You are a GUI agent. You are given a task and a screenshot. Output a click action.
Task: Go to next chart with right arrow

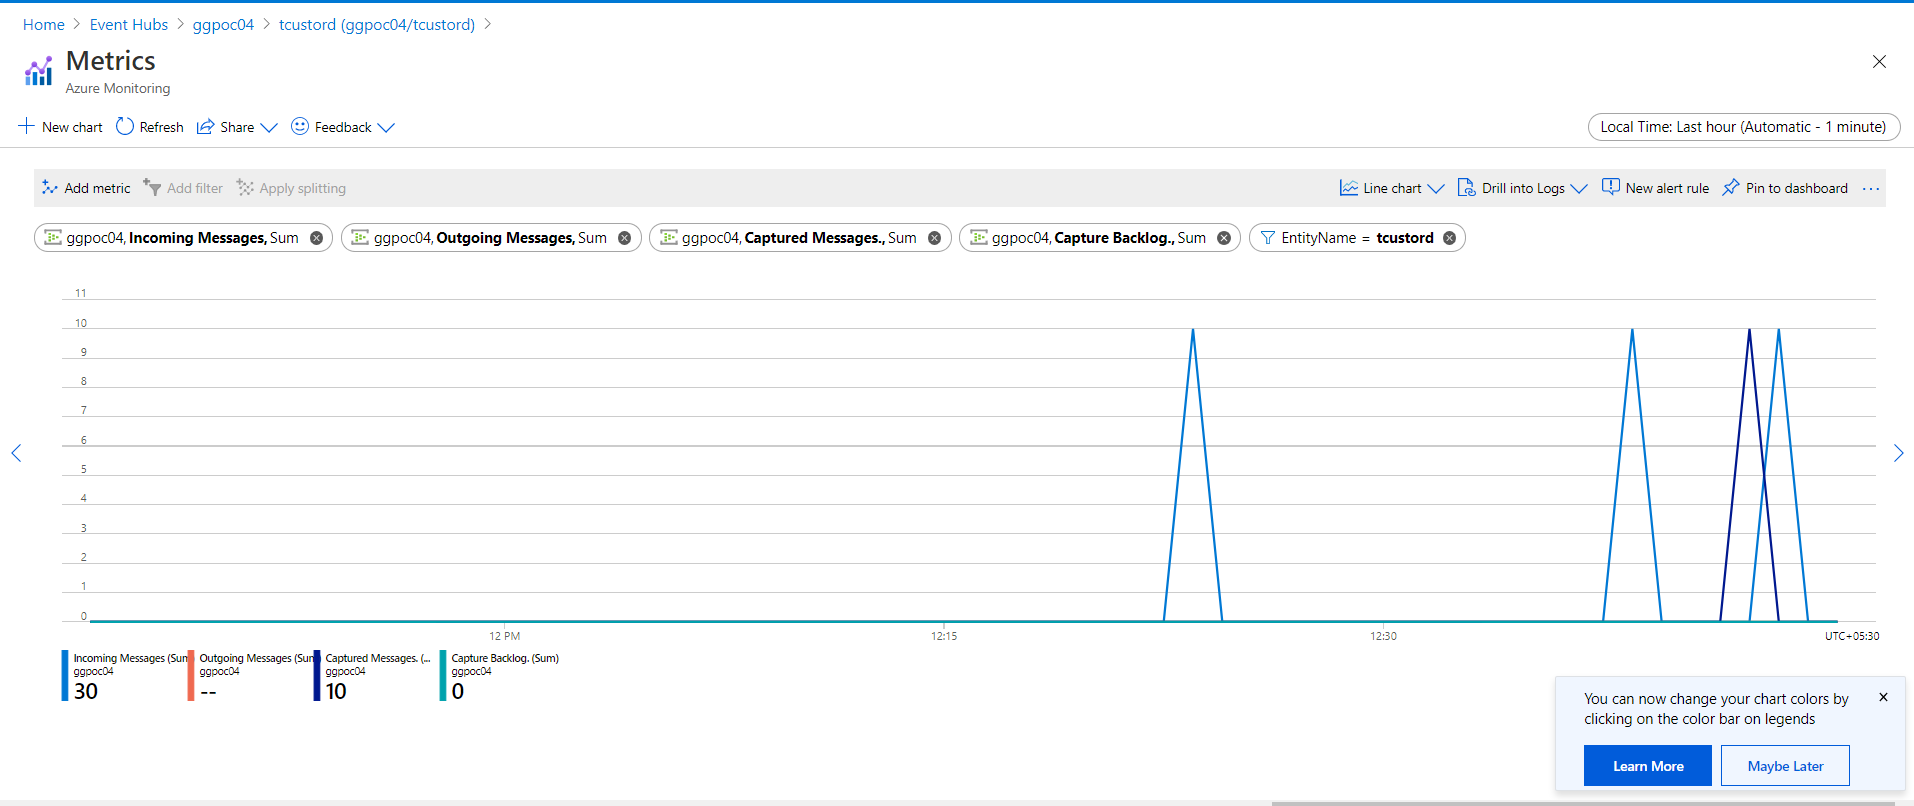click(1898, 453)
